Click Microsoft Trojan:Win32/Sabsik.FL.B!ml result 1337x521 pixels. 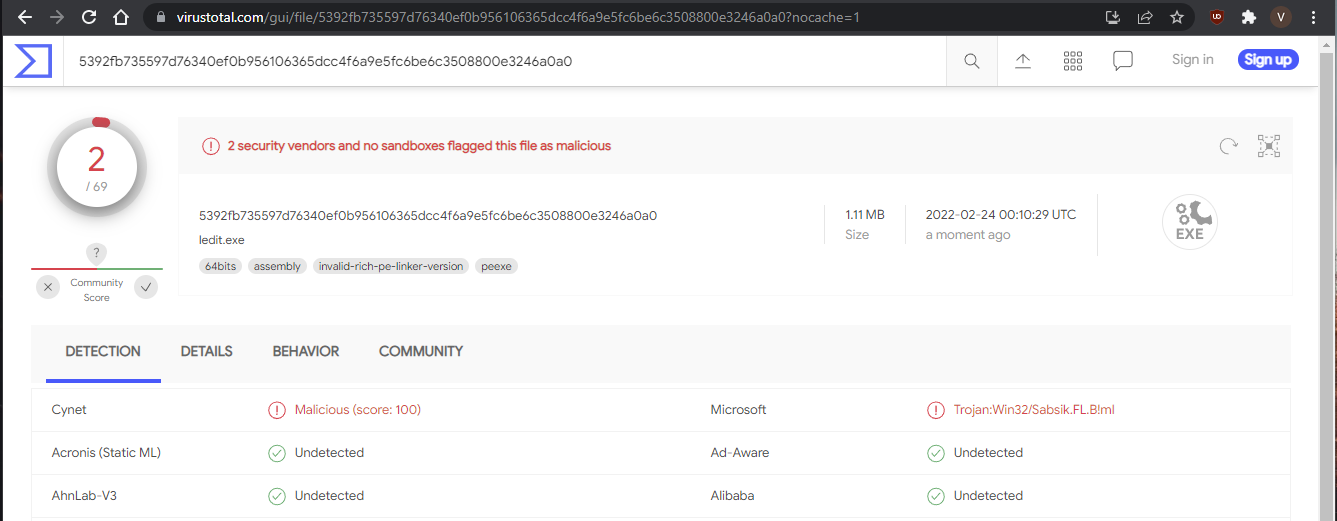pyautogui.click(x=1034, y=410)
